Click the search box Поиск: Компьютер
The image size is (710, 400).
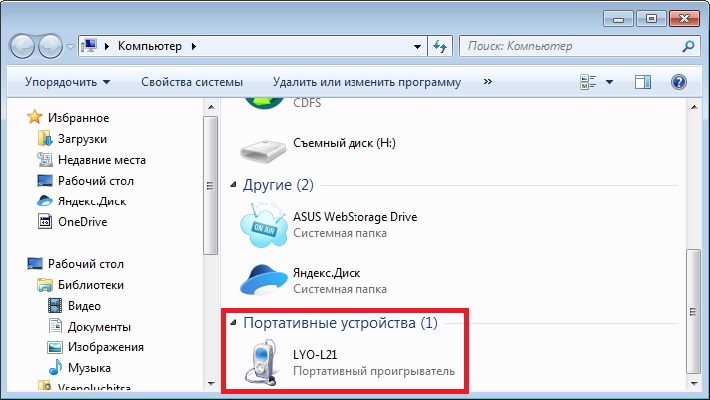pyautogui.click(x=570, y=46)
